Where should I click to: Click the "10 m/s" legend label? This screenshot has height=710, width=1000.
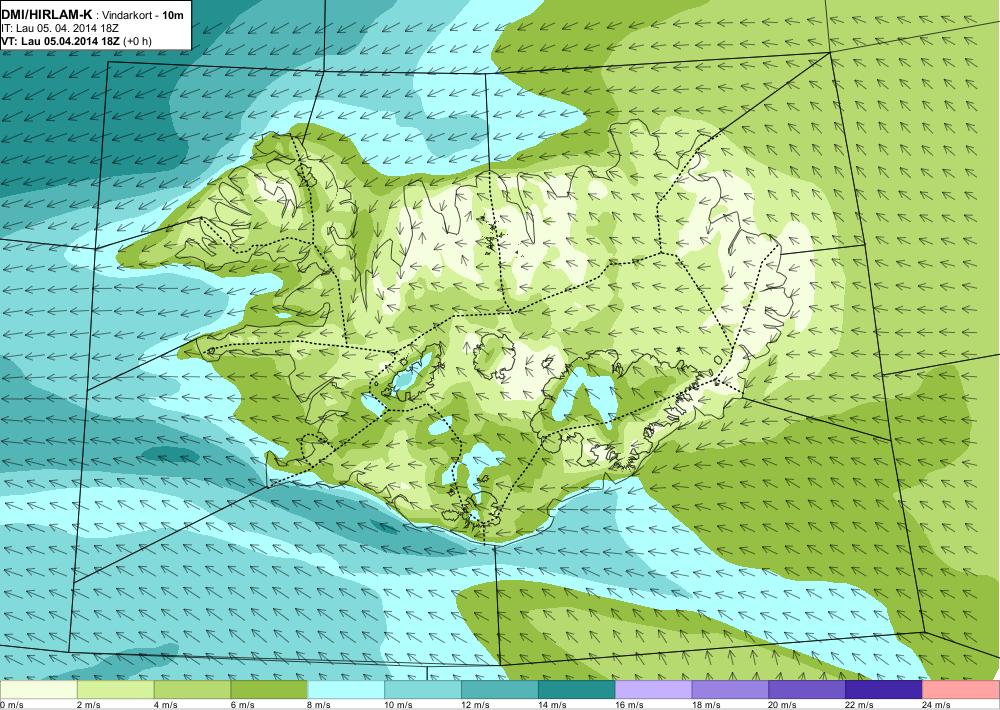399,705
